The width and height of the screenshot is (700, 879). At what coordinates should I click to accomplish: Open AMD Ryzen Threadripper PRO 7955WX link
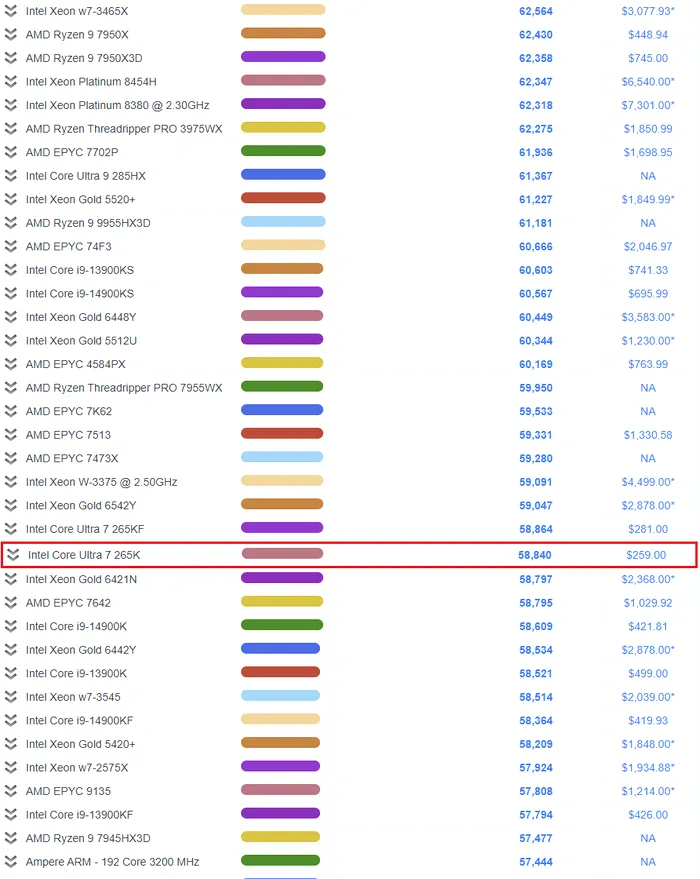coord(124,388)
